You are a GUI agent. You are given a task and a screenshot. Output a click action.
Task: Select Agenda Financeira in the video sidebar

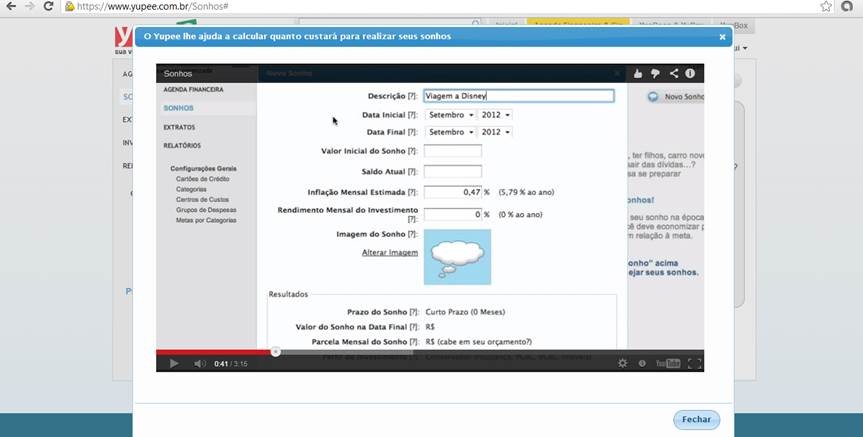point(193,89)
